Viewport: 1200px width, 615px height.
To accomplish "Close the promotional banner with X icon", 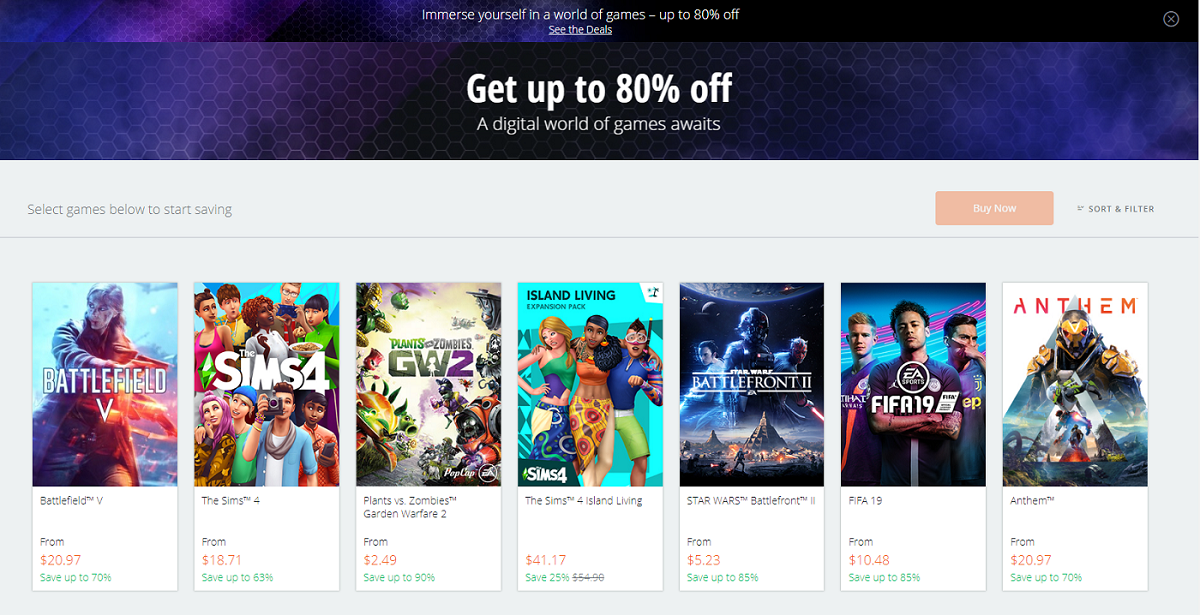I will [x=1171, y=19].
